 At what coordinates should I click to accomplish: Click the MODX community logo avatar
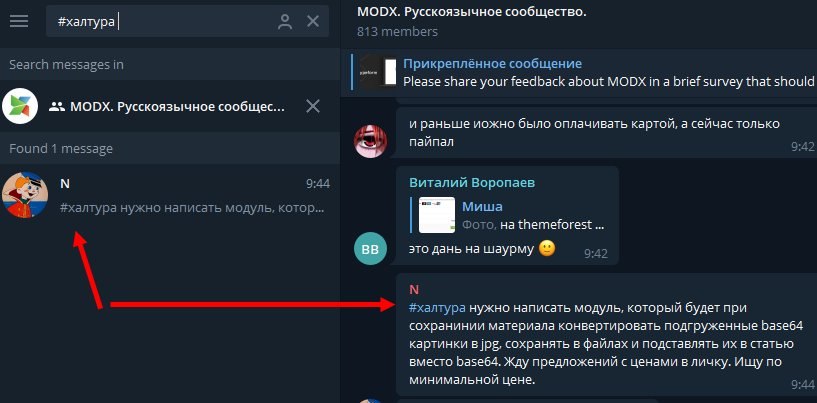tap(20, 106)
